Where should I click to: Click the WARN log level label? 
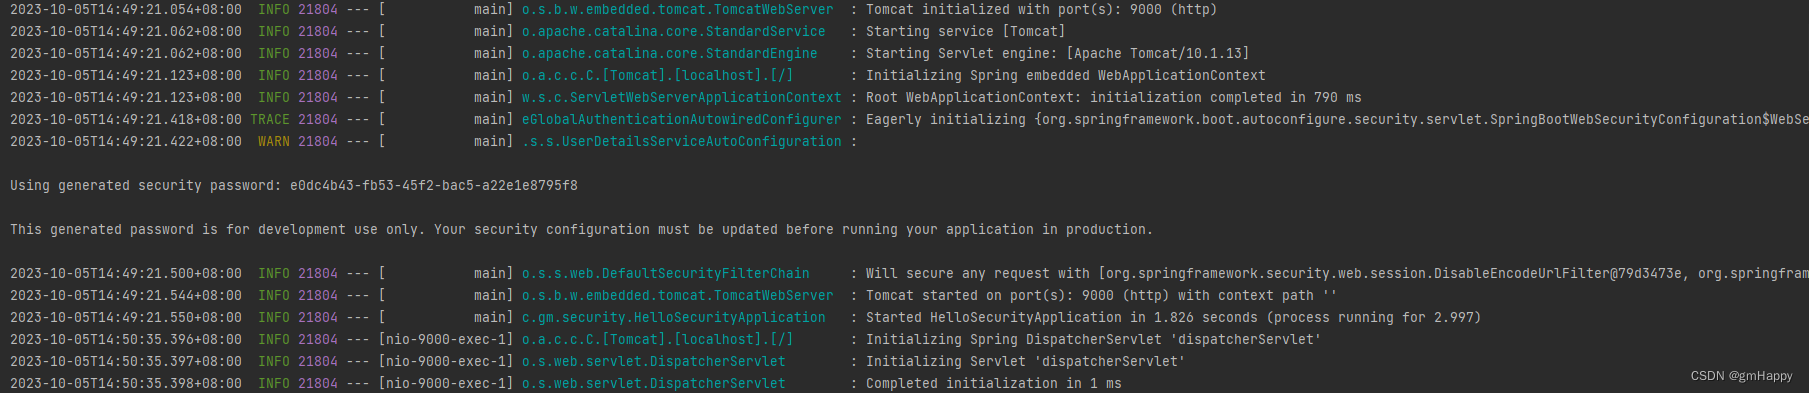pos(274,142)
